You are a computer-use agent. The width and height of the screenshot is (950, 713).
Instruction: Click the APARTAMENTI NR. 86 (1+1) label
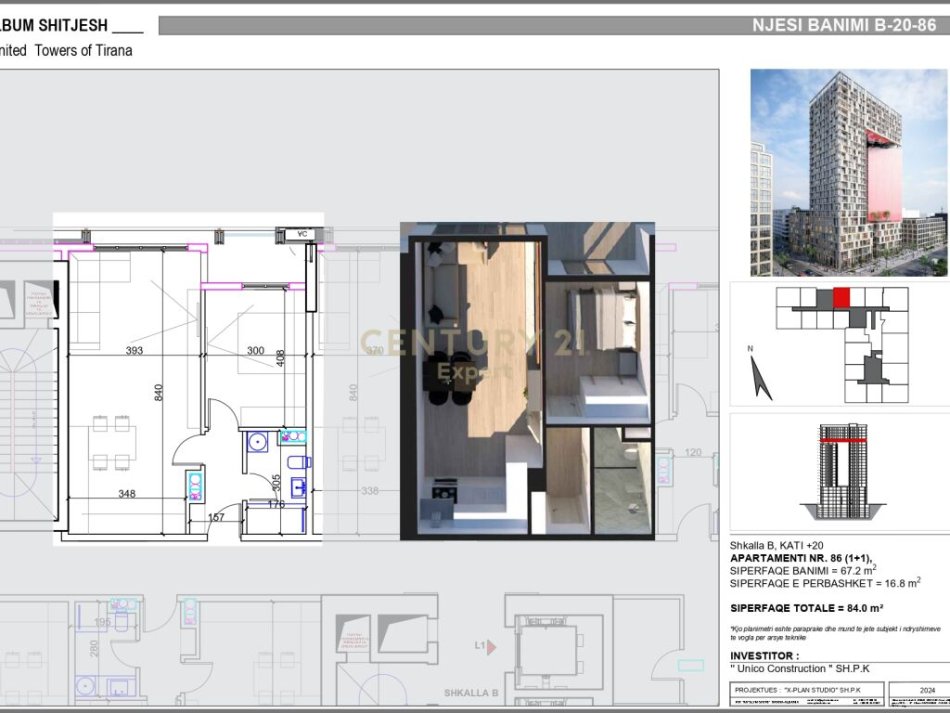(x=801, y=557)
